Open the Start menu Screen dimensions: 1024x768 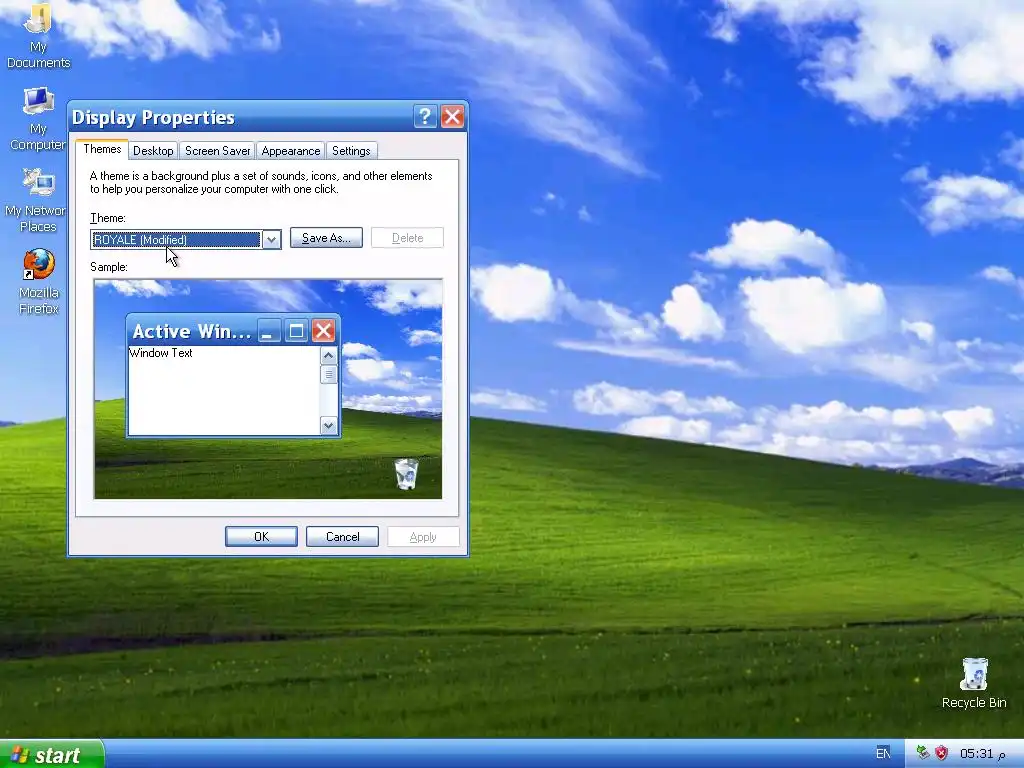tap(52, 754)
